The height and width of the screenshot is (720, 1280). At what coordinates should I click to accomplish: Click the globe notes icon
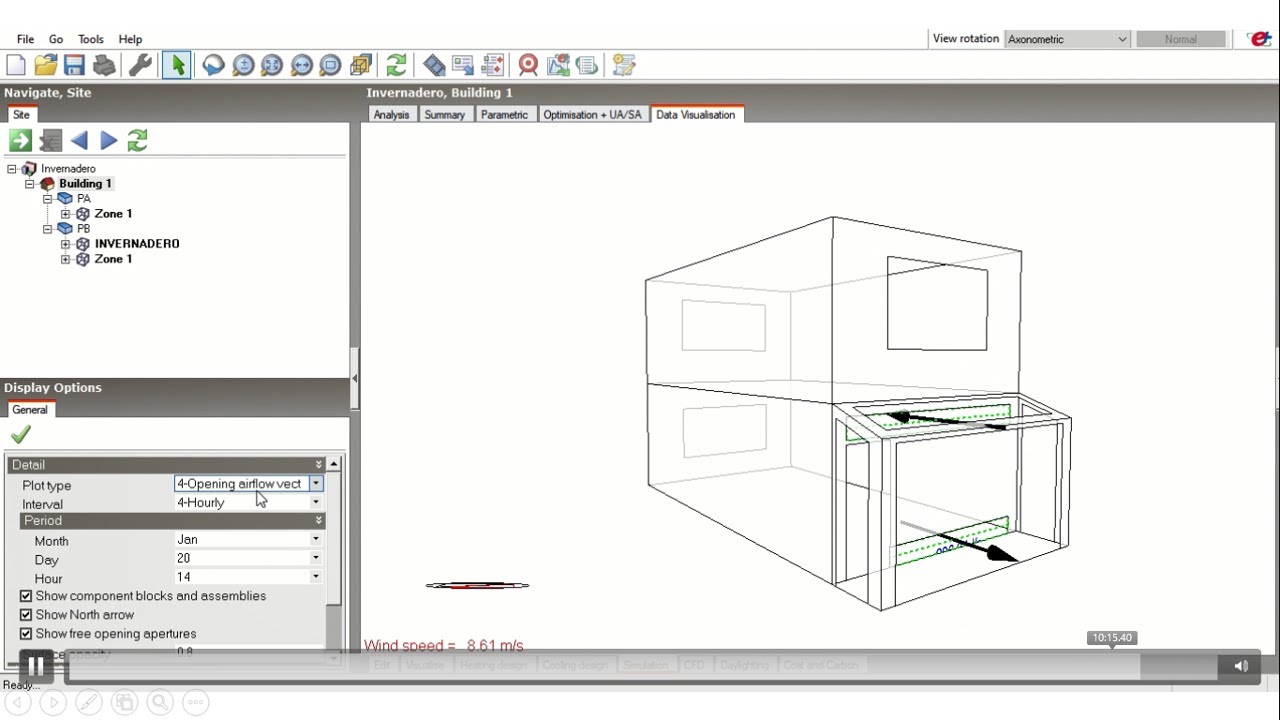[587, 66]
